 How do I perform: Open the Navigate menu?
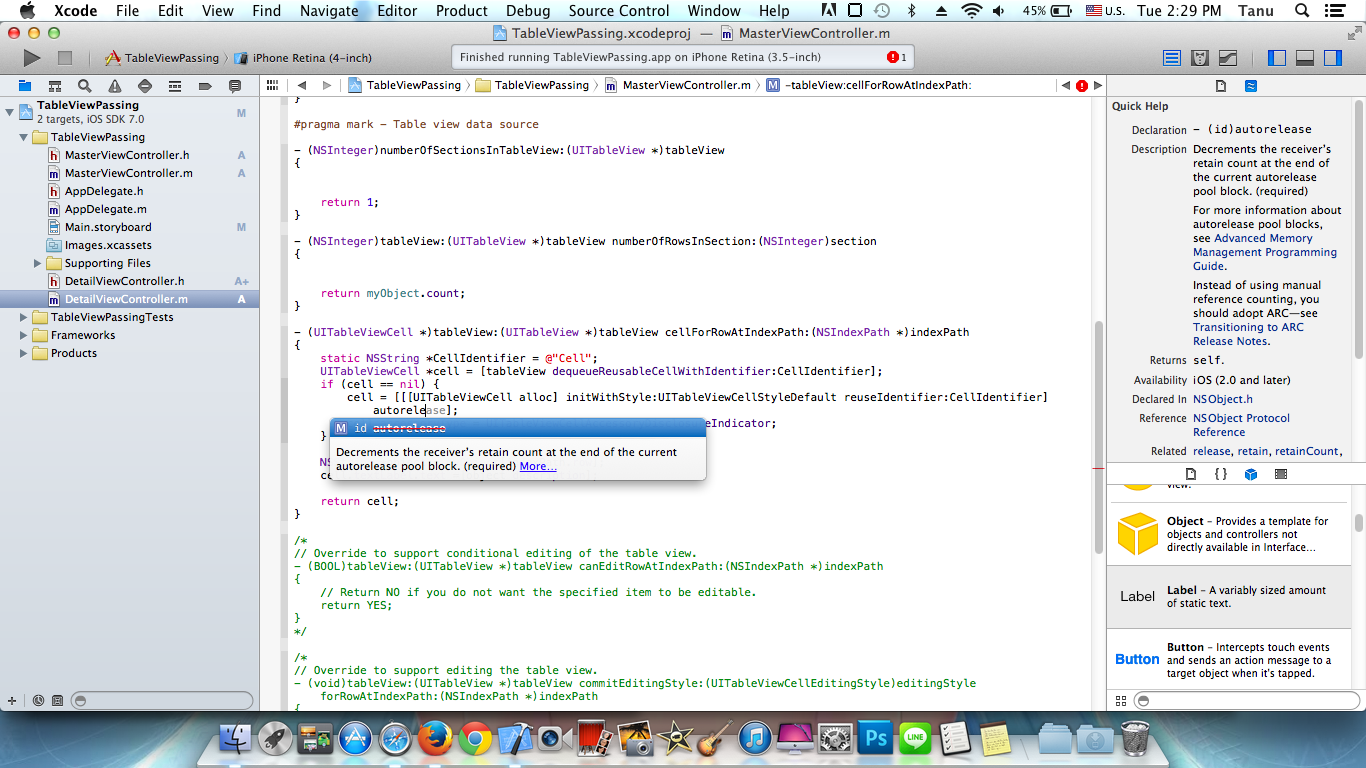[329, 11]
